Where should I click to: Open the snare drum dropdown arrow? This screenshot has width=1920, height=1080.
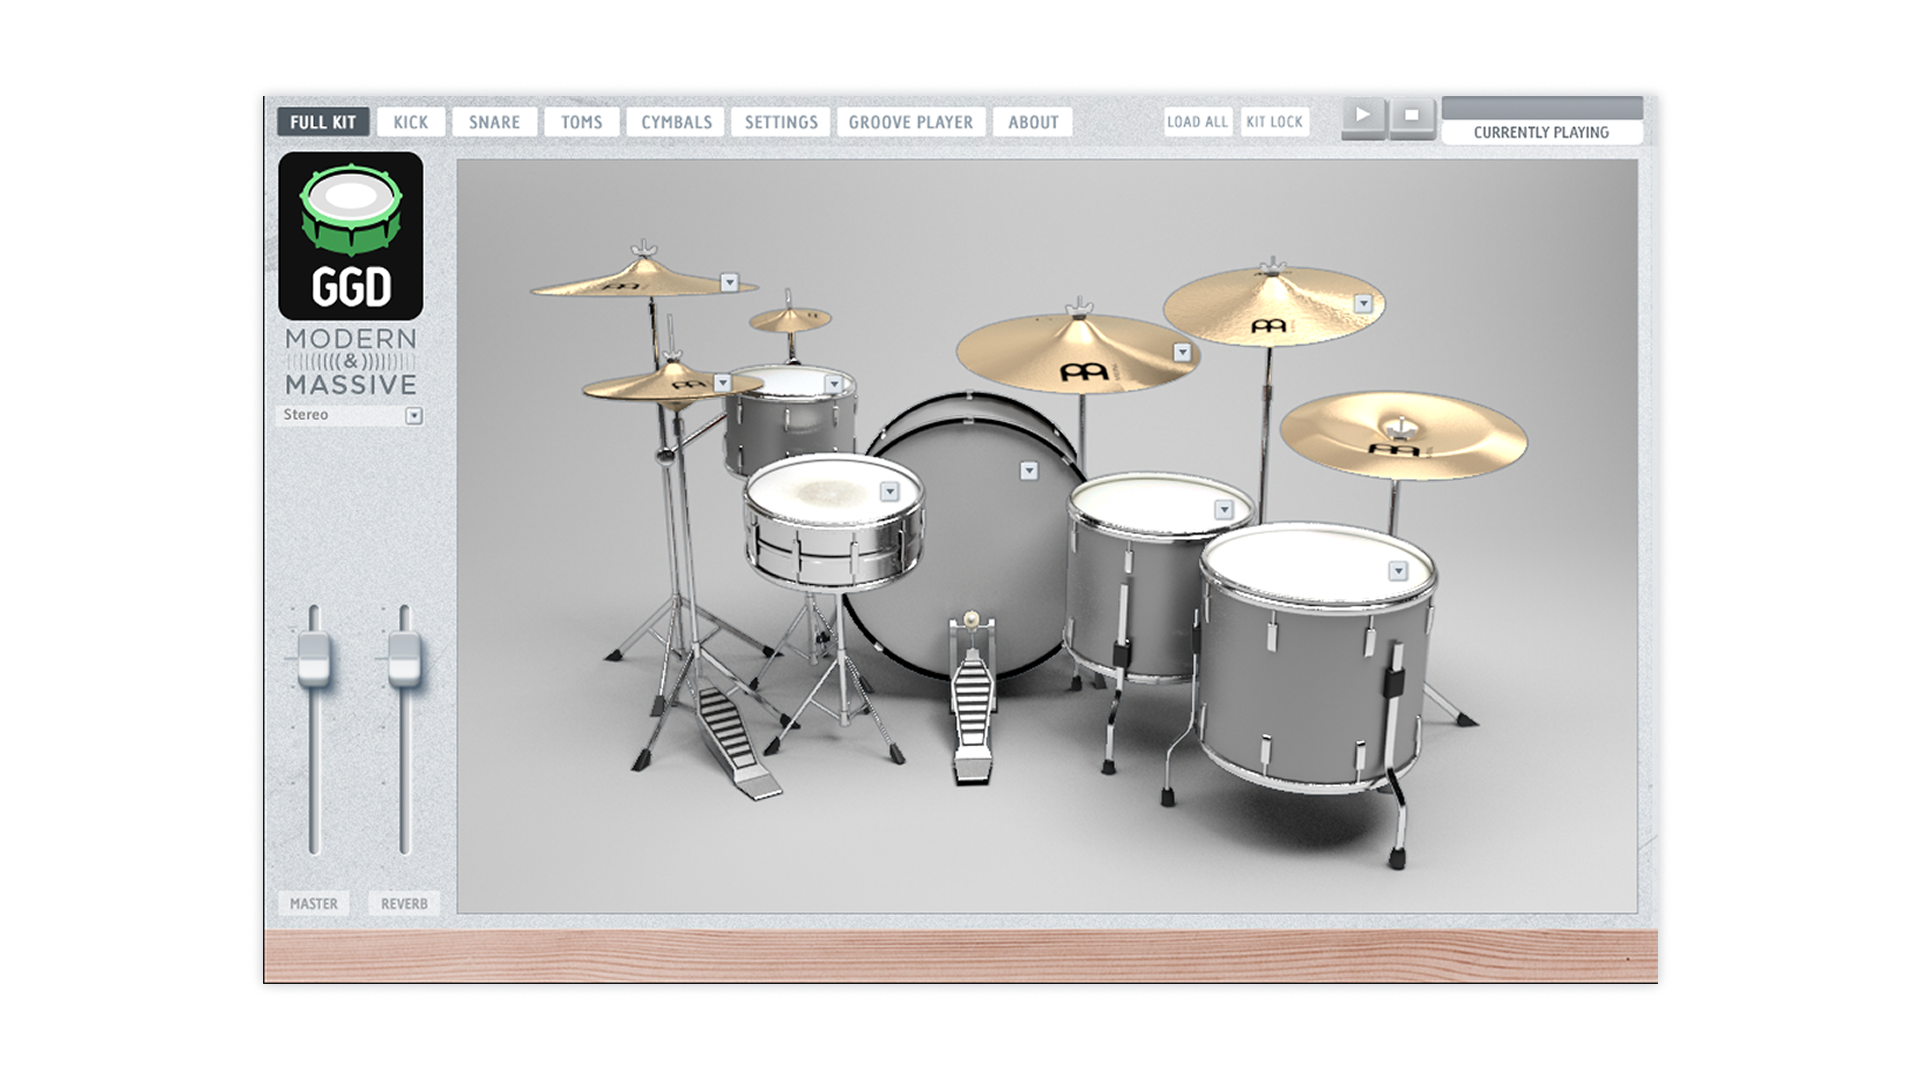tap(889, 491)
